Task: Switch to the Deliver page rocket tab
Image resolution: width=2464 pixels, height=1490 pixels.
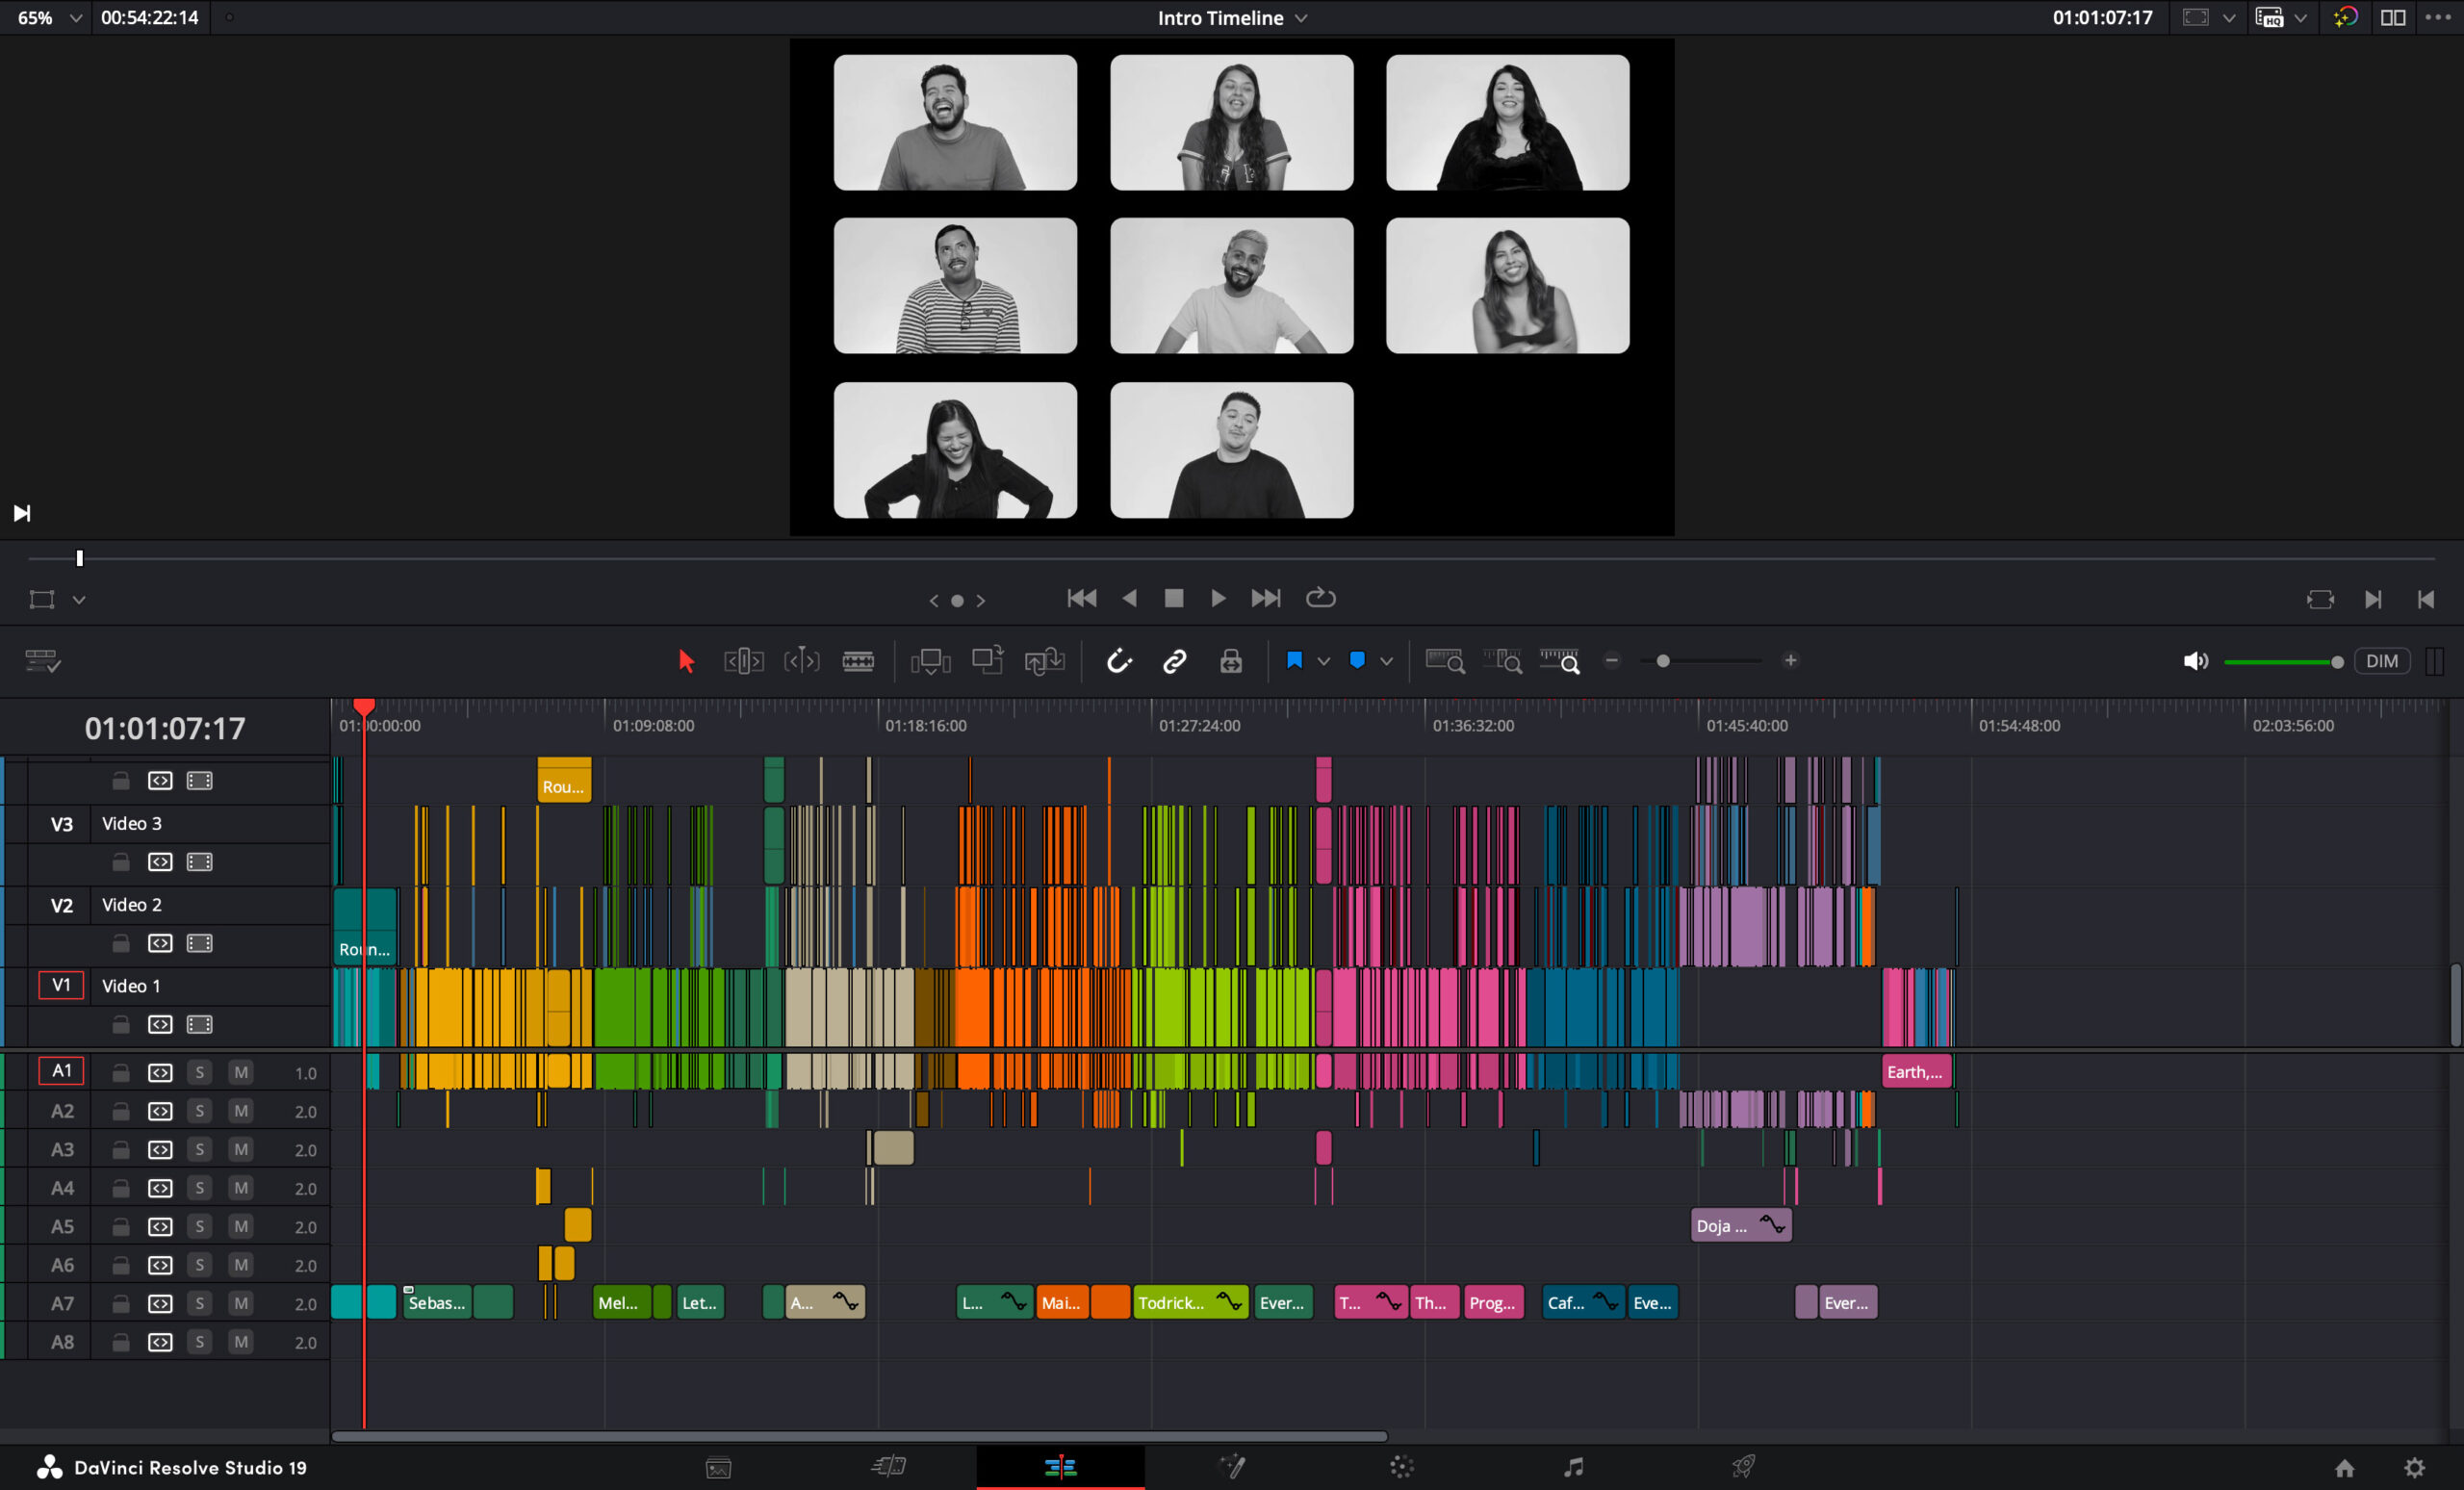Action: click(1743, 1467)
